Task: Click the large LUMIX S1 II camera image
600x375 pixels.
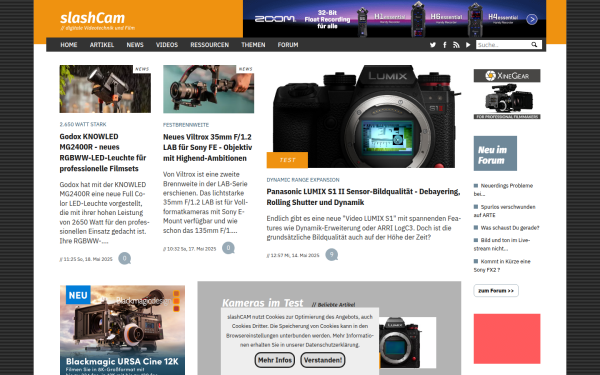Action: pos(364,116)
